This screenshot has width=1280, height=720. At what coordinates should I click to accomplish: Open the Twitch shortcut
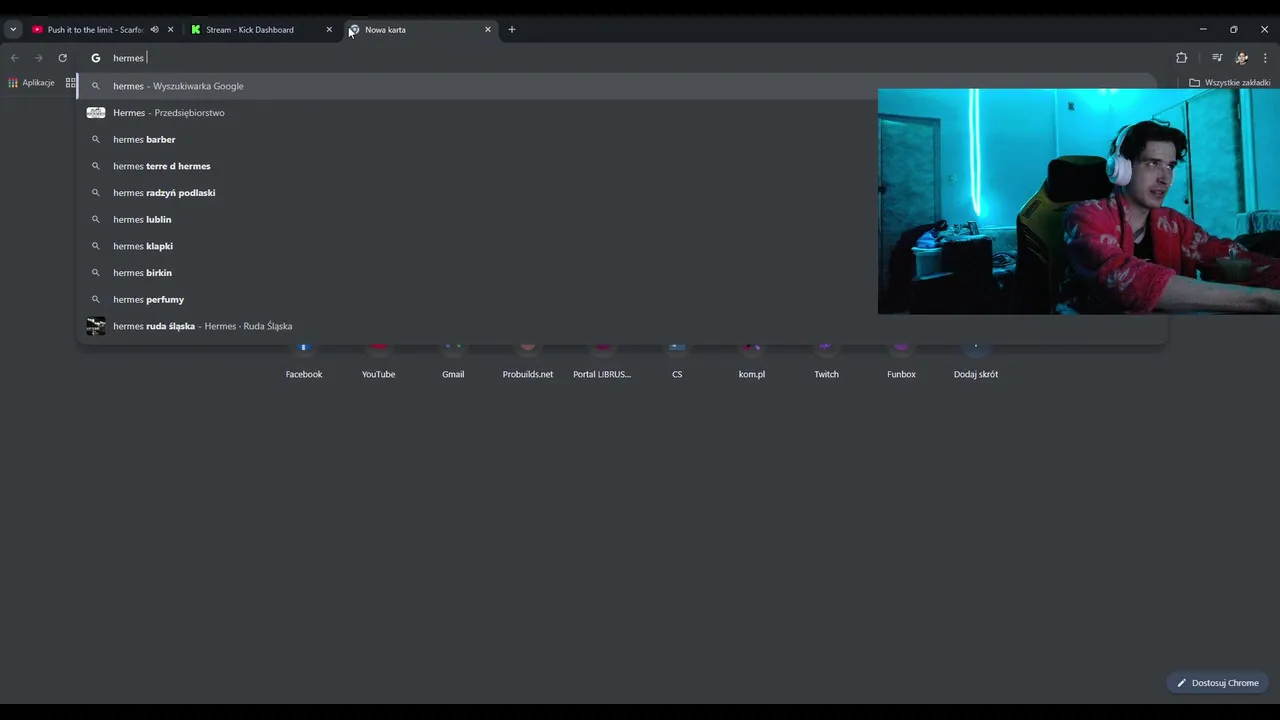[x=826, y=362]
